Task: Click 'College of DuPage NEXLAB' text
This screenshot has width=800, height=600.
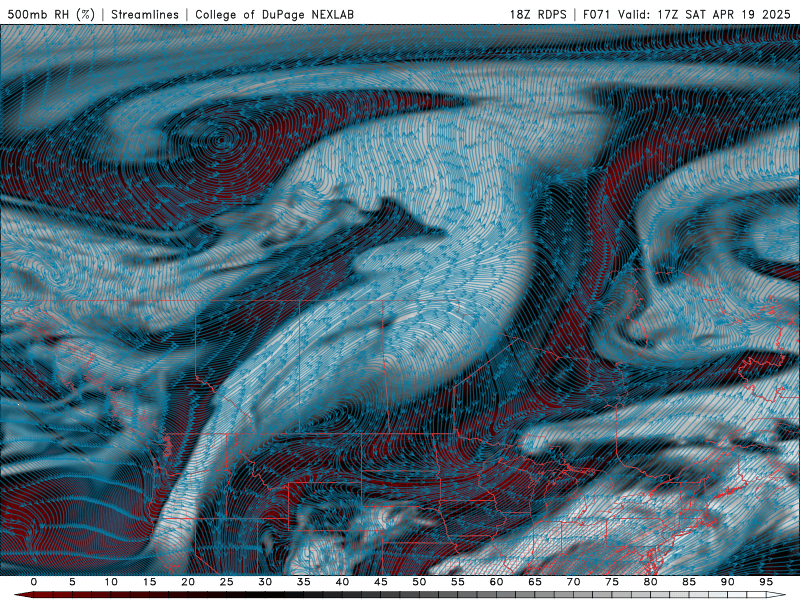Action: point(274,14)
